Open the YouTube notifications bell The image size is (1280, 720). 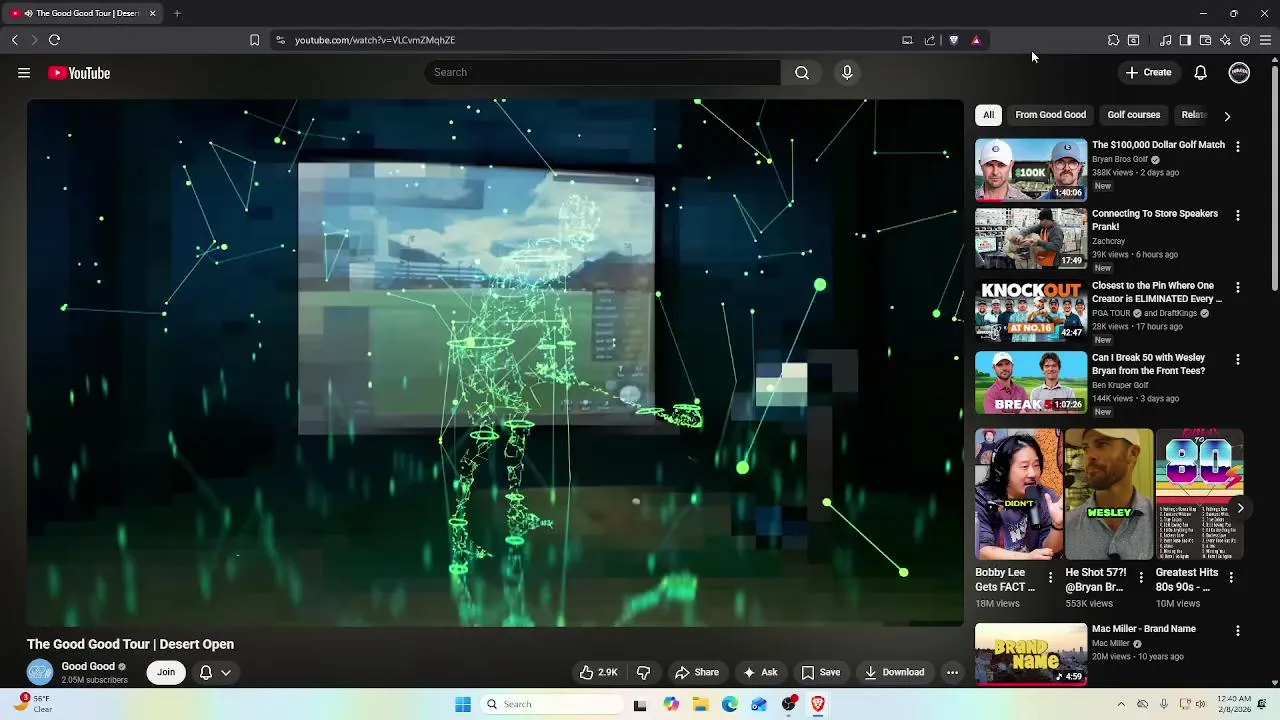click(1200, 72)
